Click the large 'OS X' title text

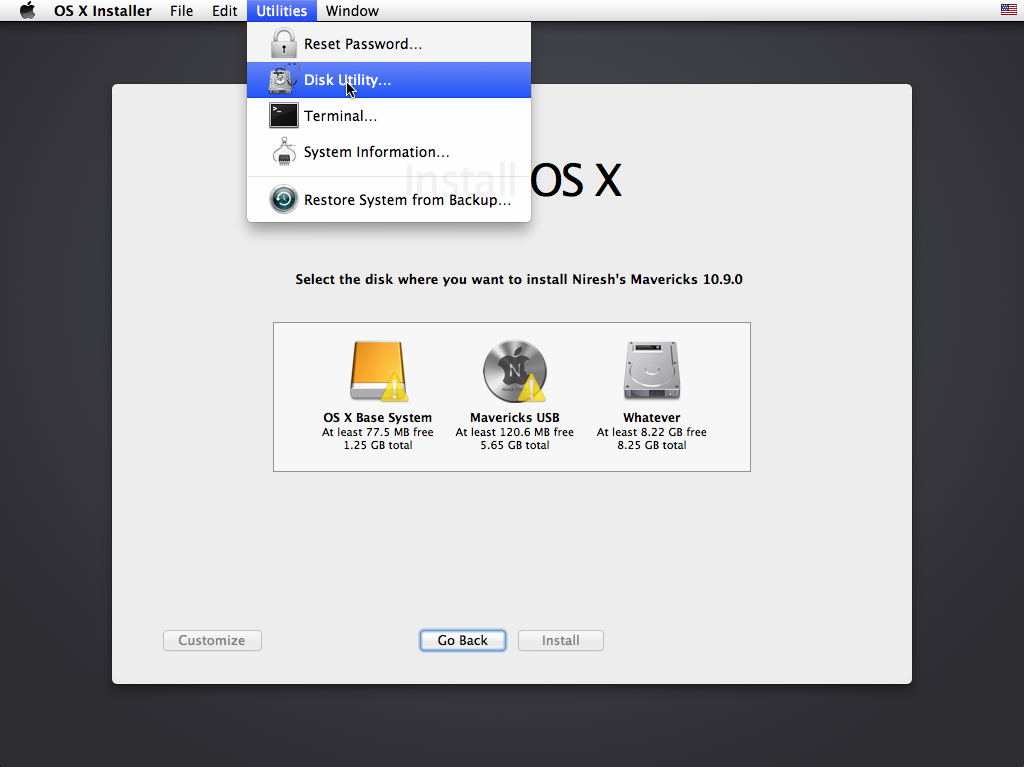[x=575, y=180]
